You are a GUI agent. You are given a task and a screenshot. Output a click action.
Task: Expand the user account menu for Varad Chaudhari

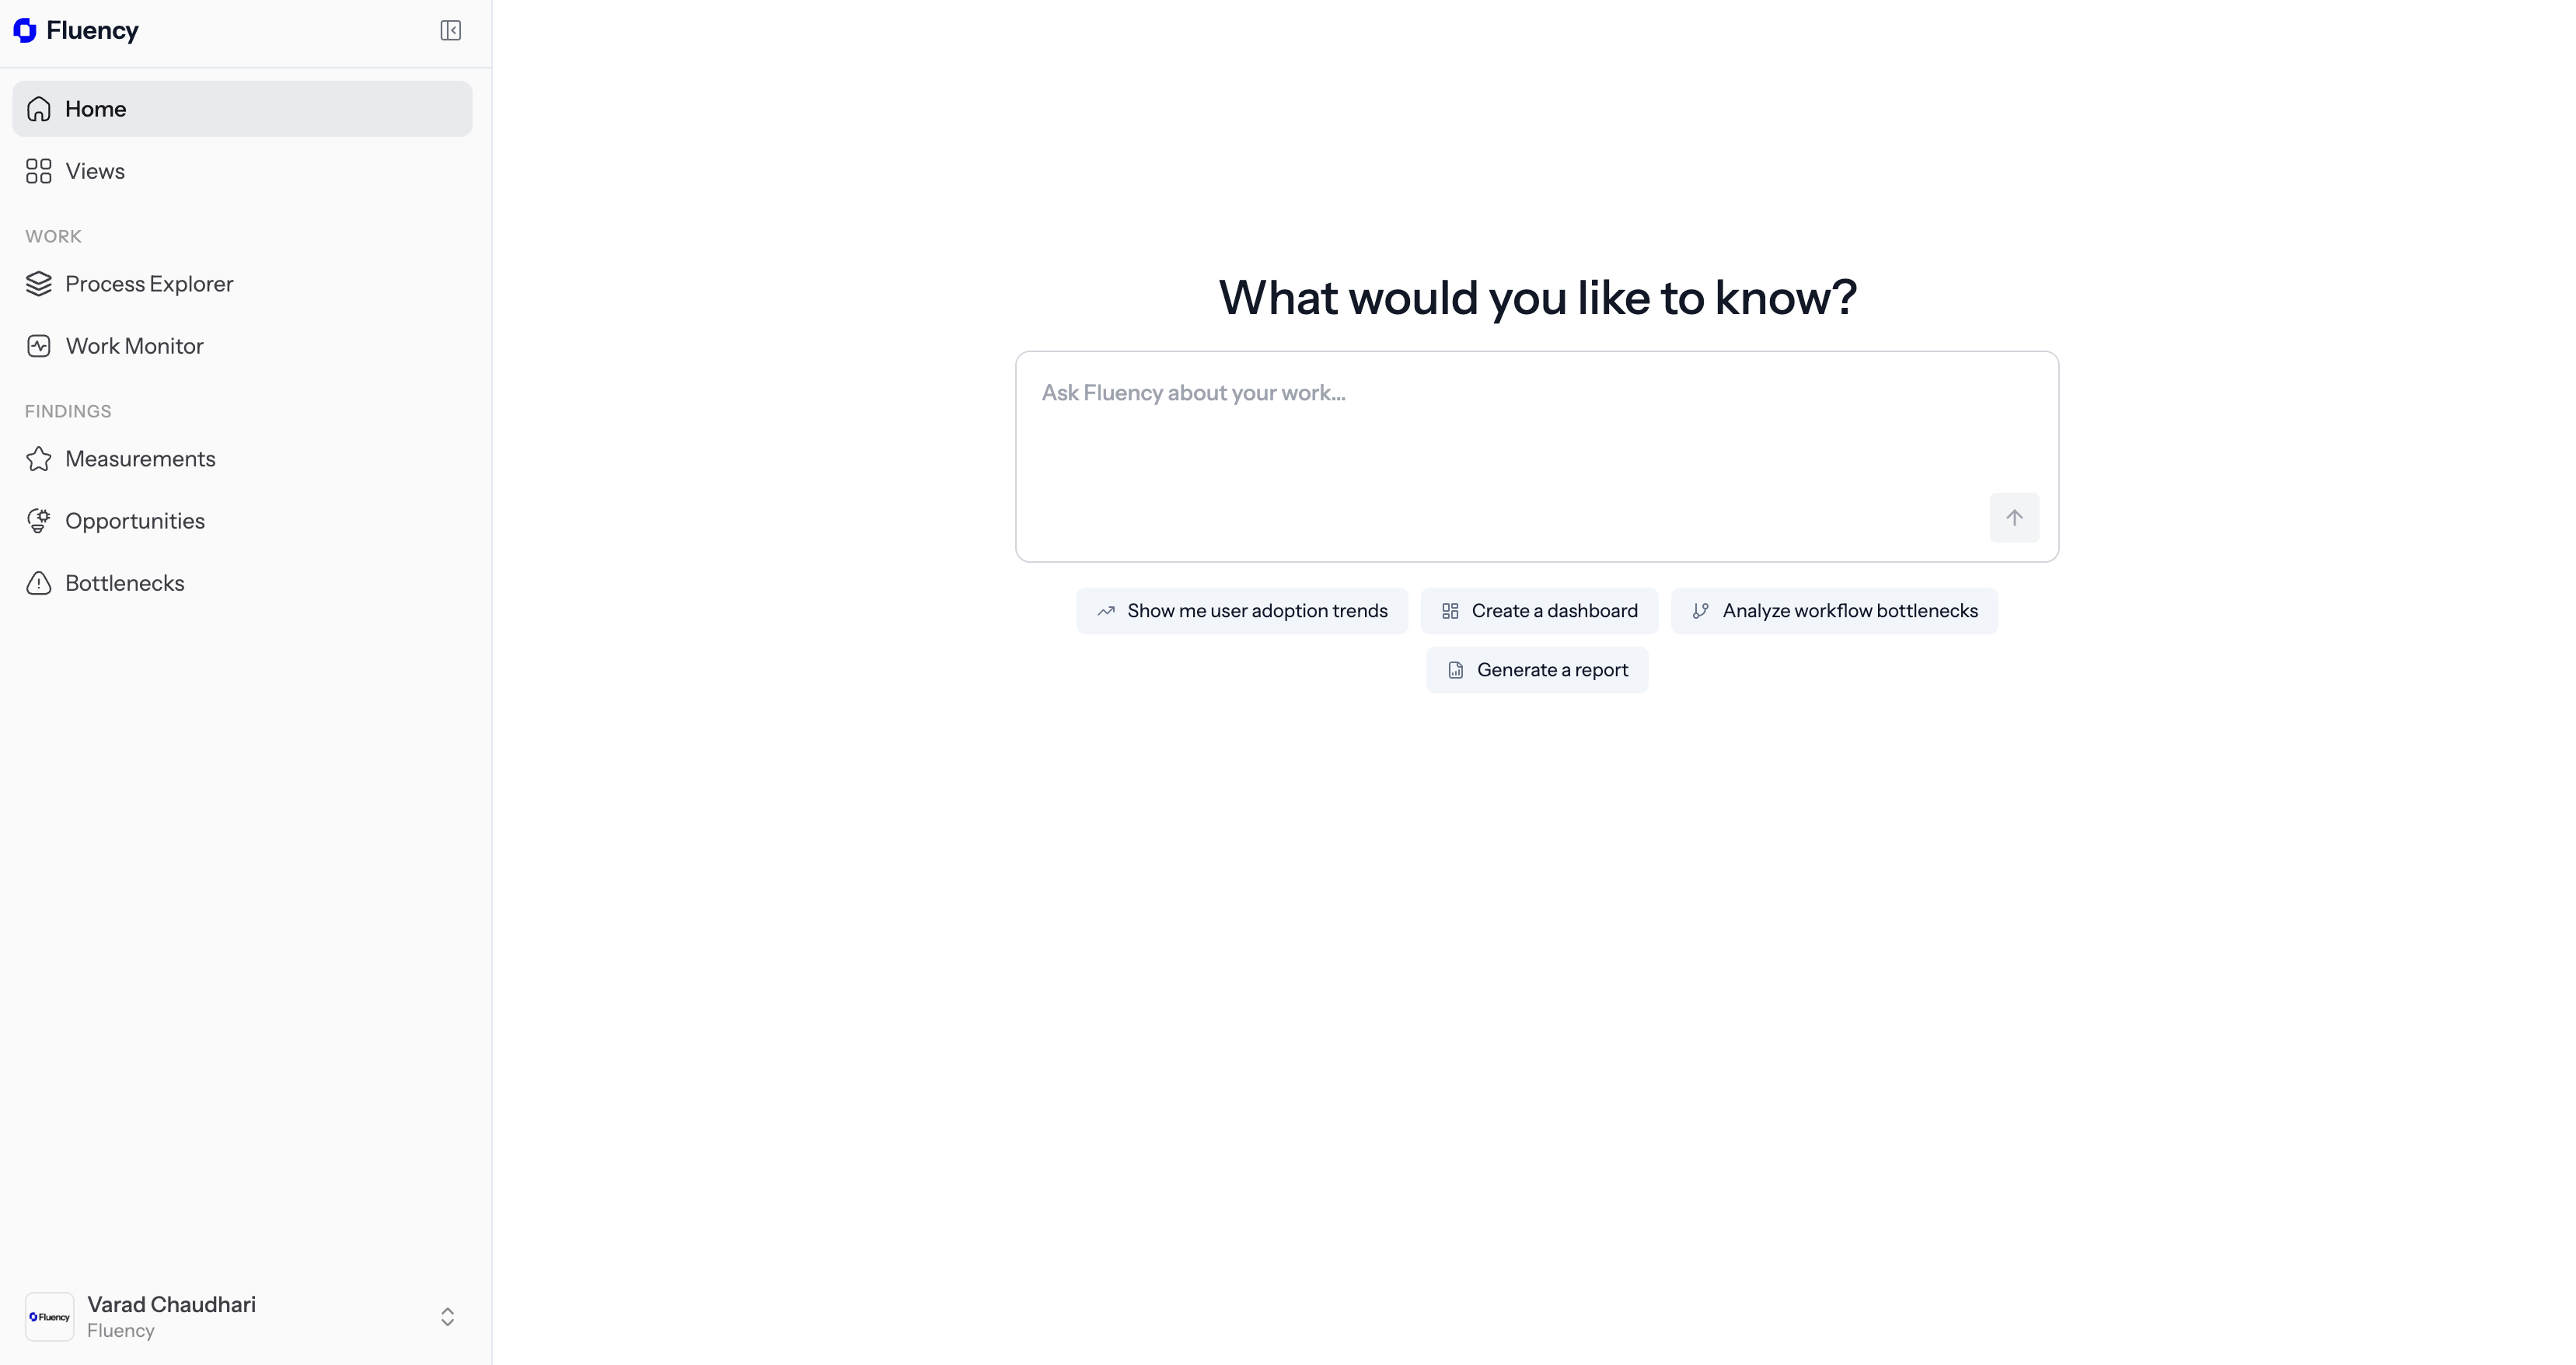pos(447,1316)
